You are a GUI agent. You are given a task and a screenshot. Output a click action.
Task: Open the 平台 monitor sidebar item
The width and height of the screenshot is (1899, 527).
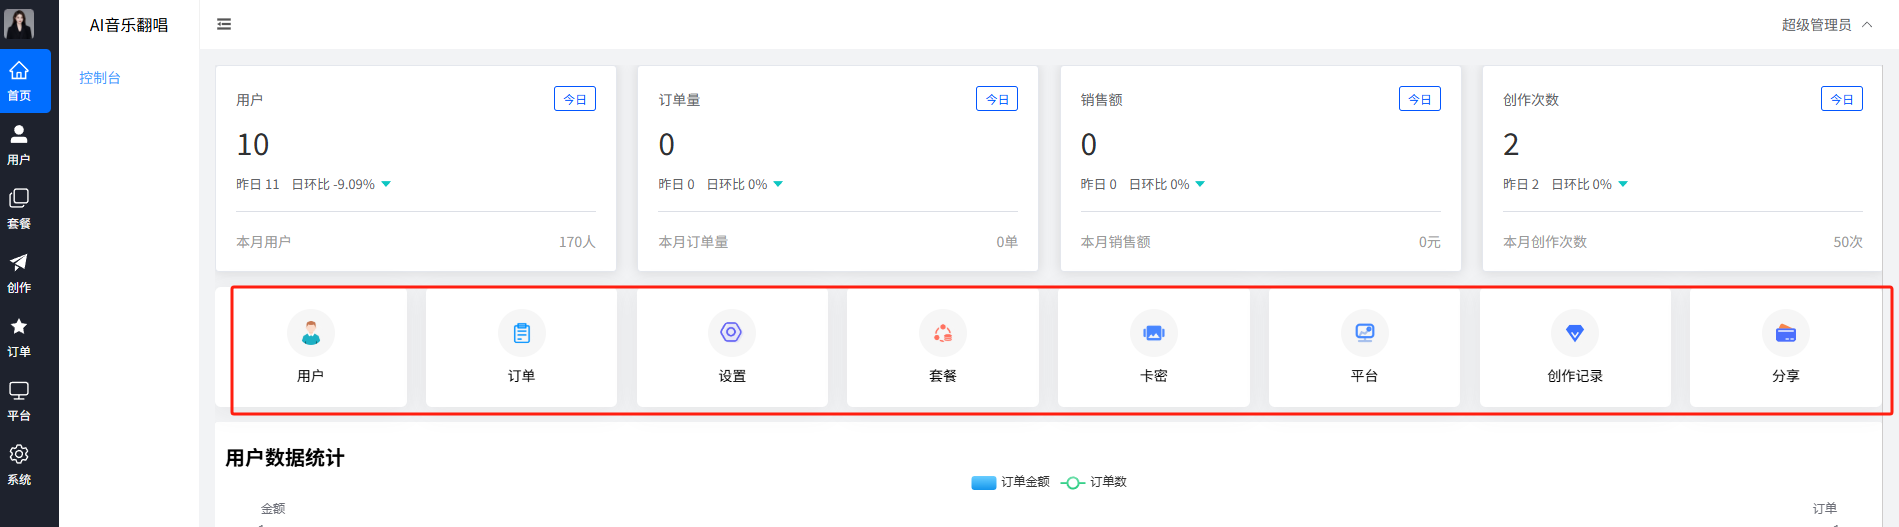pyautogui.click(x=19, y=401)
